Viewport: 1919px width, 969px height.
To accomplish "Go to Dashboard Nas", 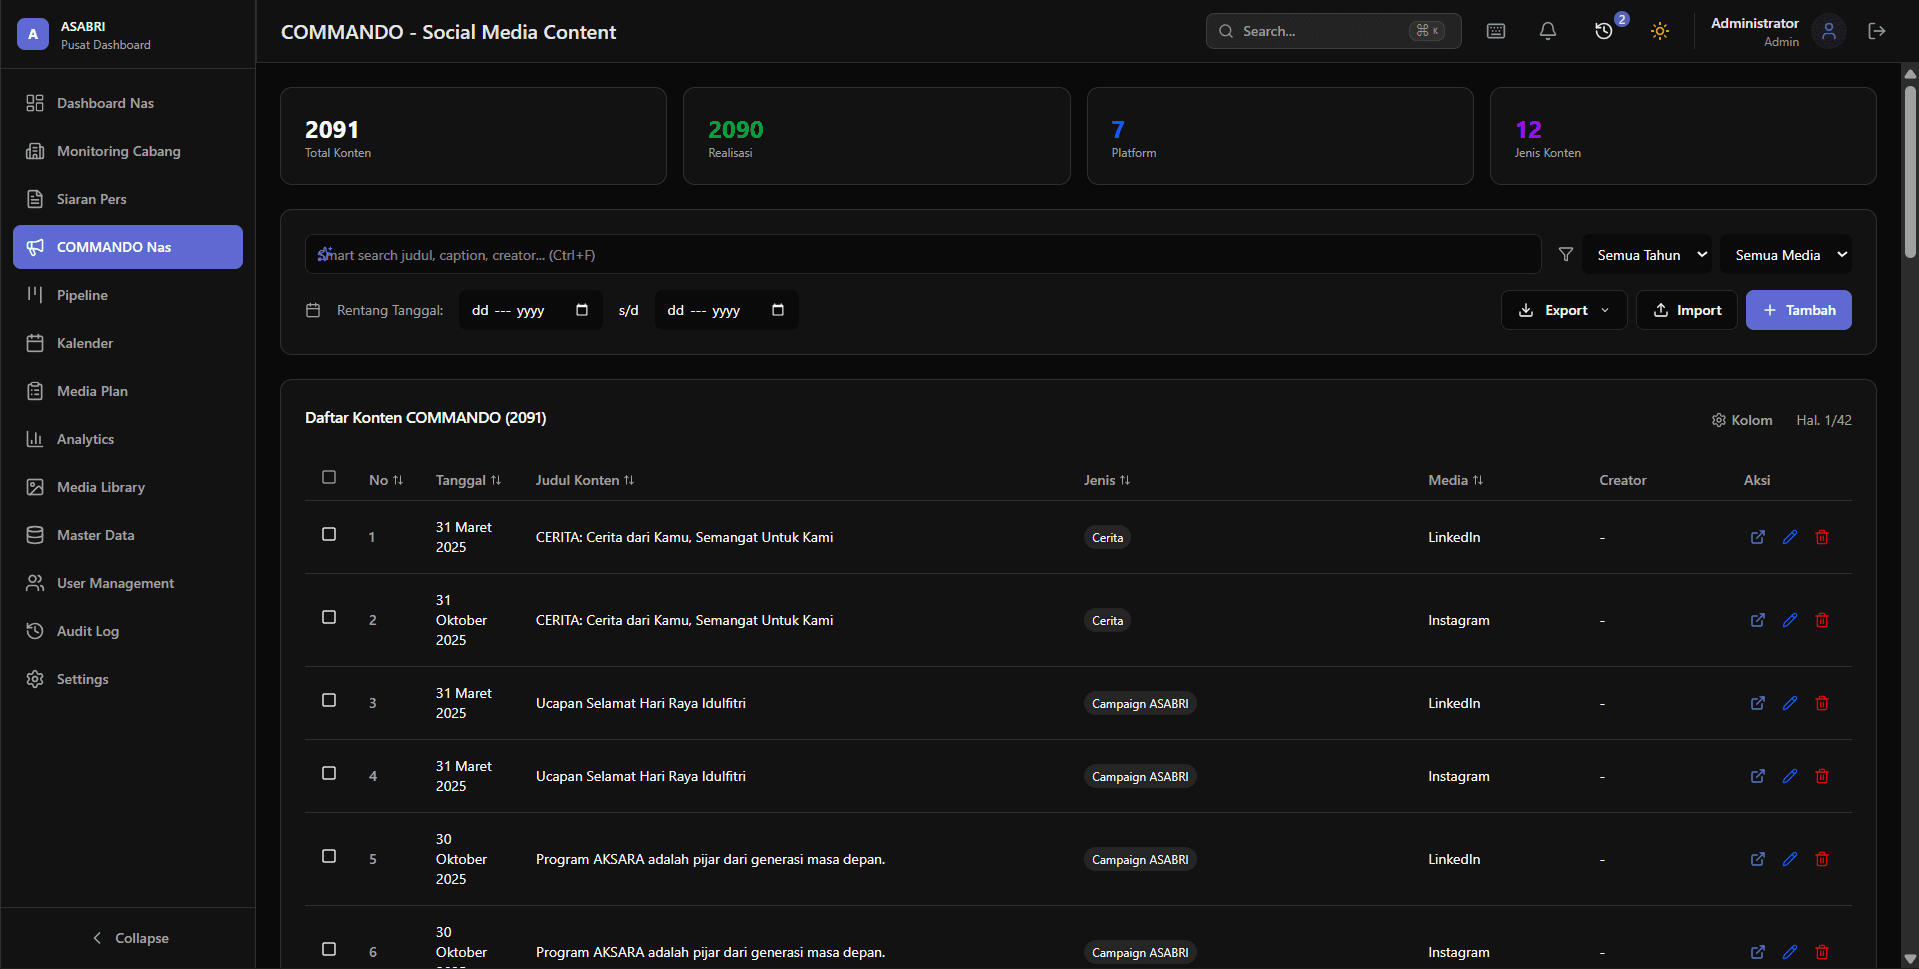I will click(128, 103).
